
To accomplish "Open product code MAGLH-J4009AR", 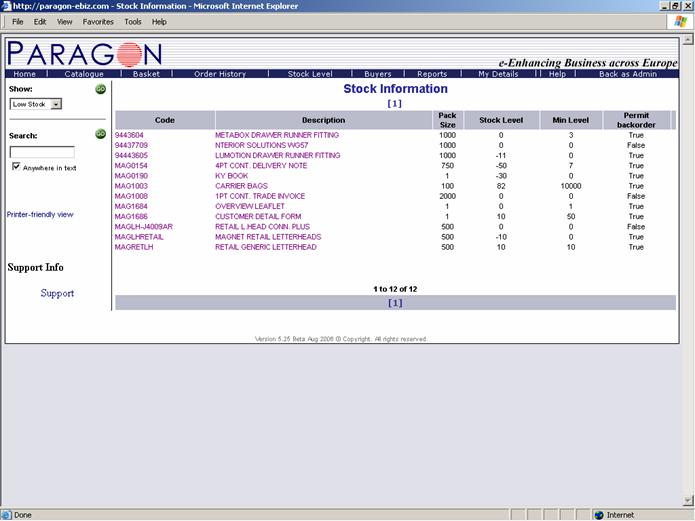I will pyautogui.click(x=144, y=227).
